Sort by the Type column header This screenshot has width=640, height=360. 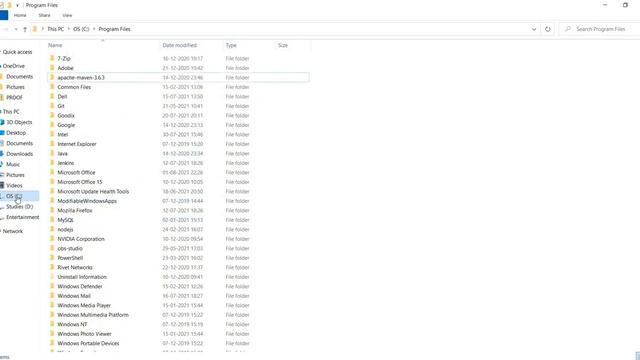click(231, 45)
